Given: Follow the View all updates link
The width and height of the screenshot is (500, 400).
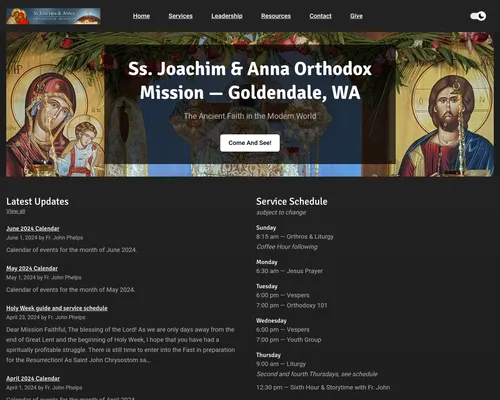Looking at the screenshot, I should pyautogui.click(x=15, y=211).
